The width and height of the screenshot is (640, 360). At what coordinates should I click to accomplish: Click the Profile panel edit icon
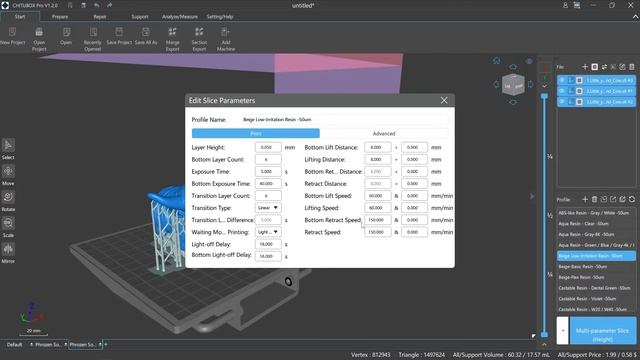tap(622, 199)
